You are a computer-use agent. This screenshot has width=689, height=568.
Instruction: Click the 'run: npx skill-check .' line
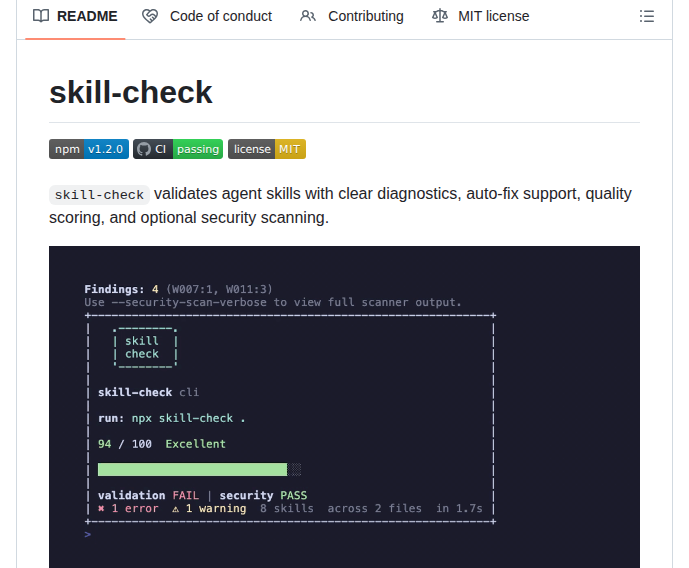coord(172,418)
